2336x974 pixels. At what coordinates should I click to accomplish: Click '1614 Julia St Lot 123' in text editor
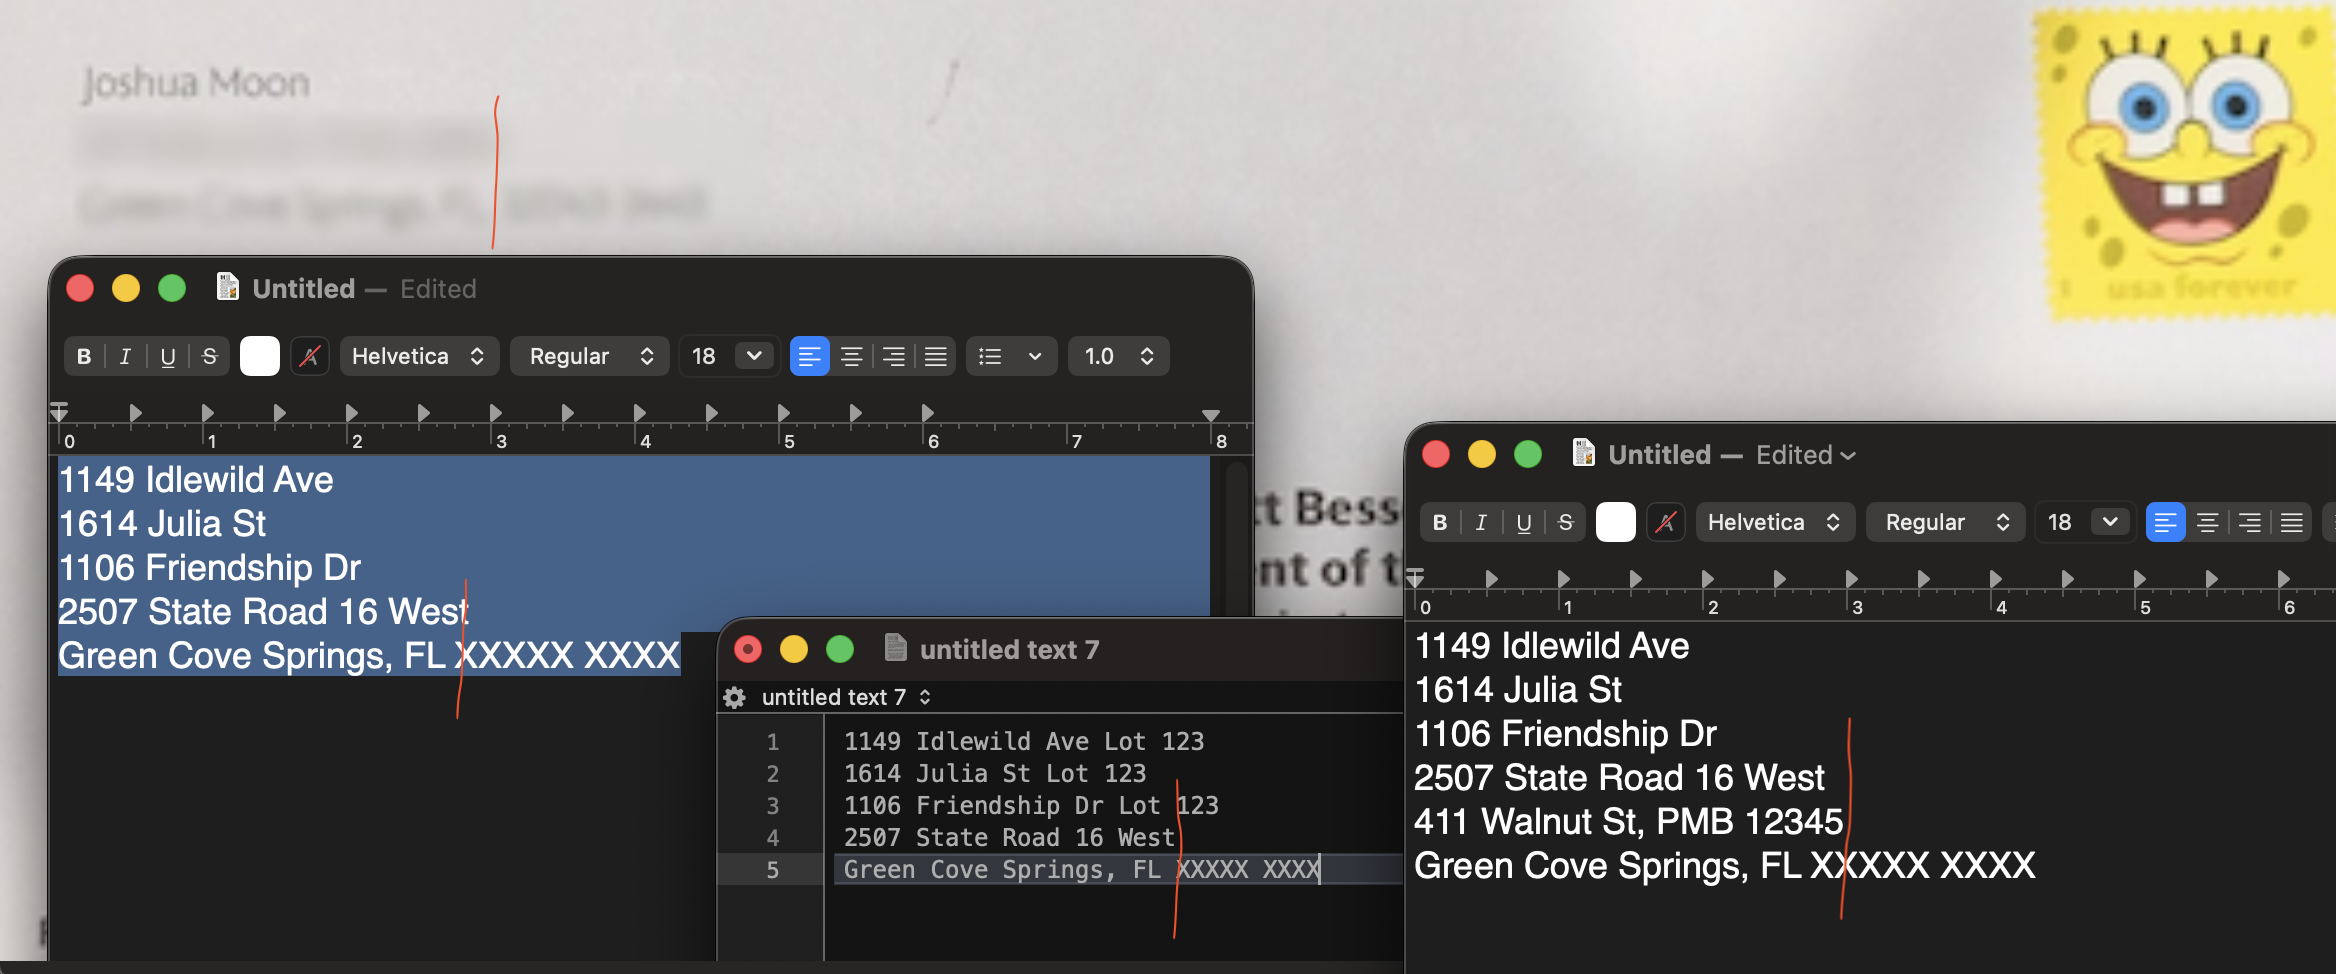click(995, 774)
